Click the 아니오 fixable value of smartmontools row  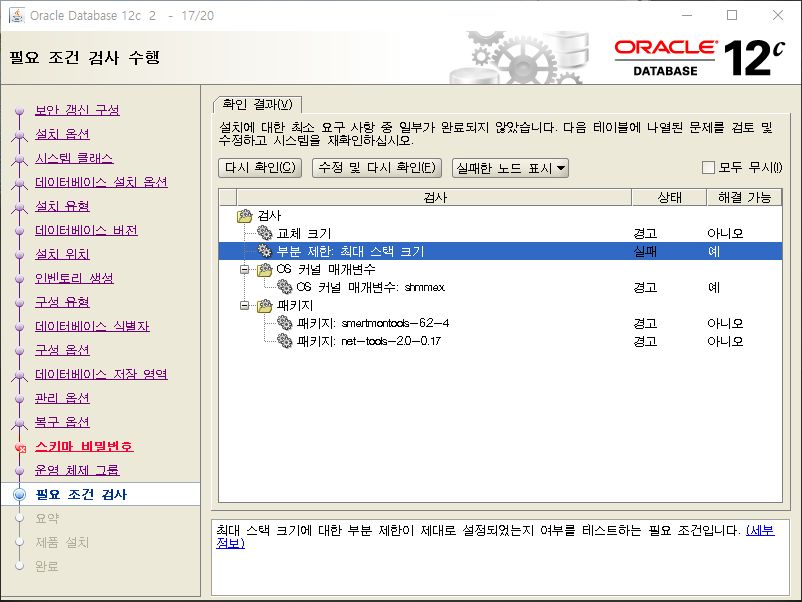[x=725, y=323]
